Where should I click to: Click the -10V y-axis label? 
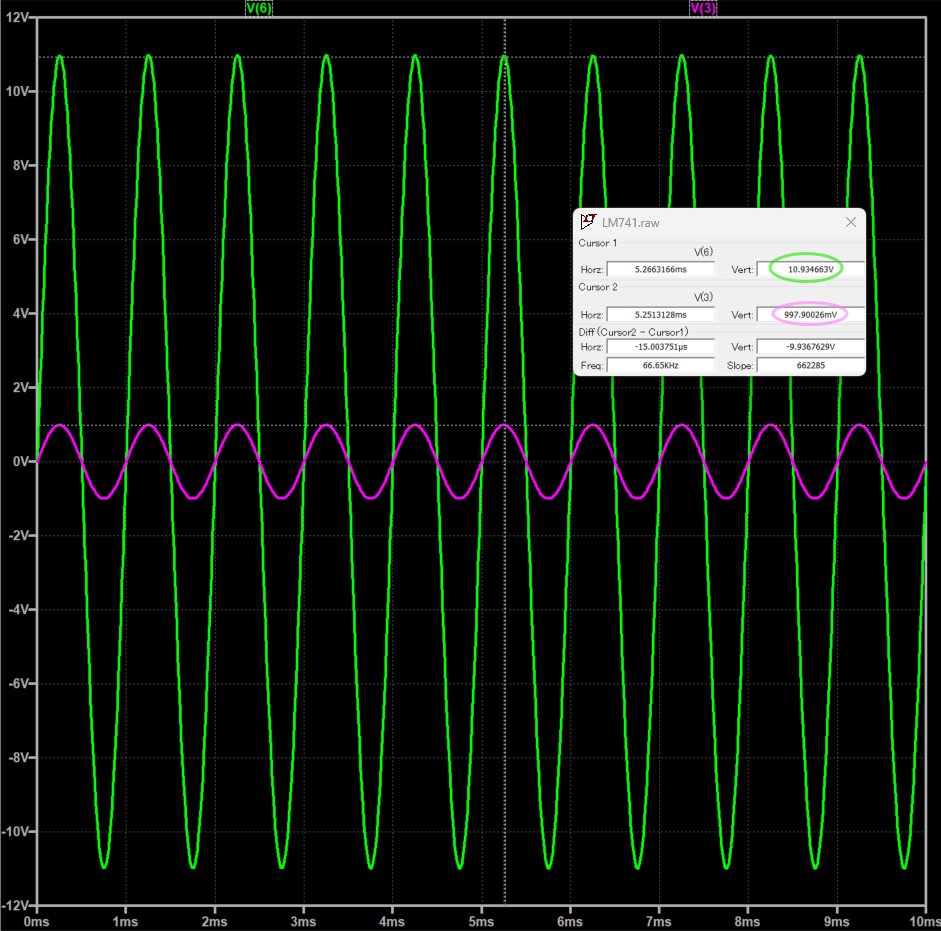coord(15,831)
